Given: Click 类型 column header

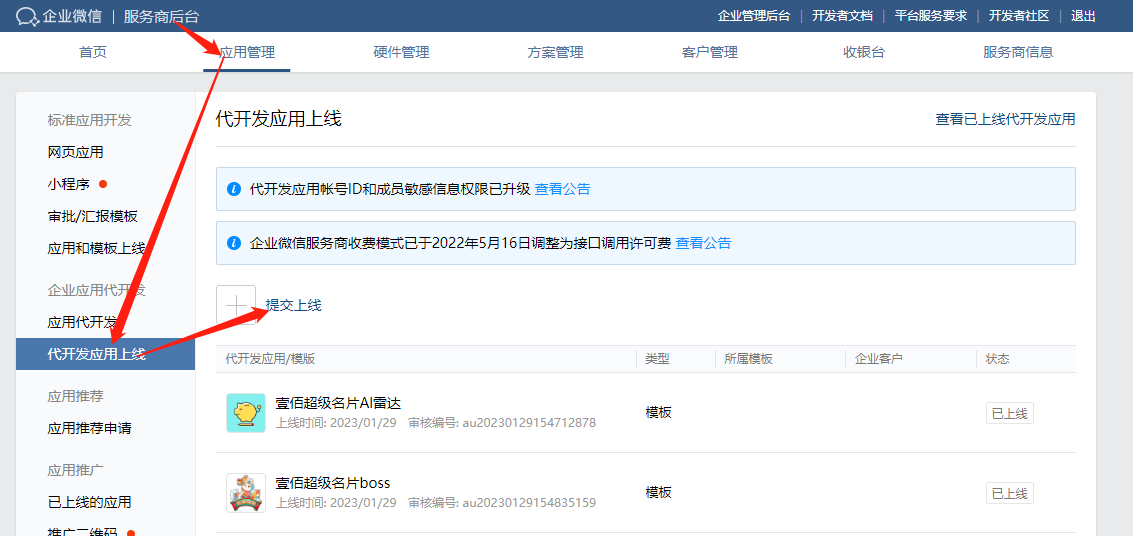Looking at the screenshot, I should click(656, 358).
